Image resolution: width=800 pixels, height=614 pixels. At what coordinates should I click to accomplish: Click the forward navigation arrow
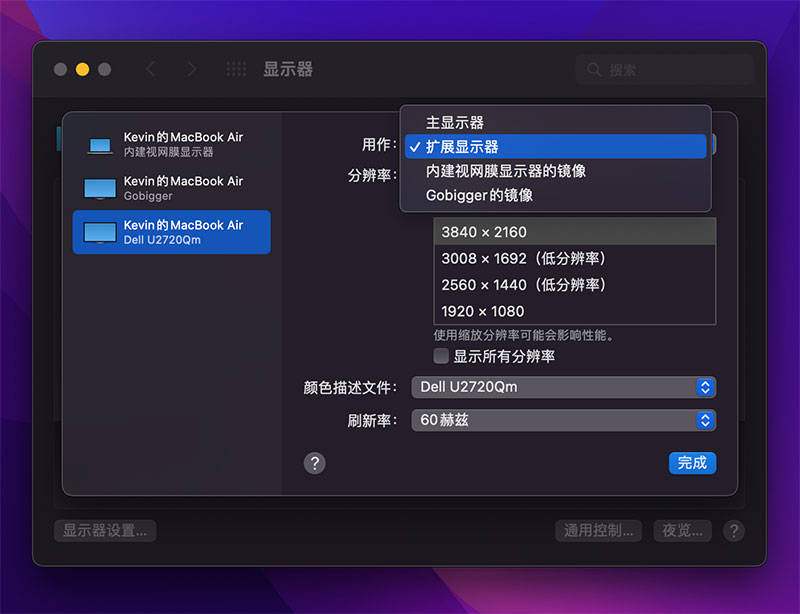[190, 69]
